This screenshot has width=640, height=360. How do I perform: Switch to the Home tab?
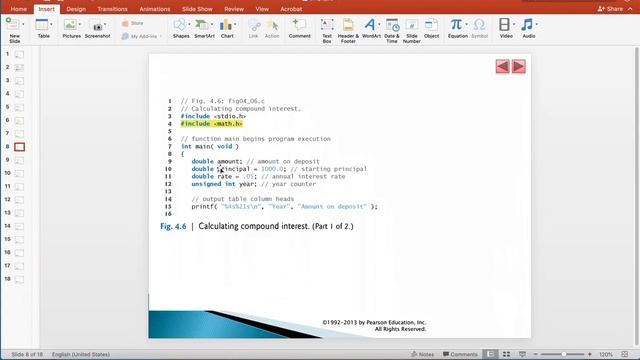(x=18, y=9)
